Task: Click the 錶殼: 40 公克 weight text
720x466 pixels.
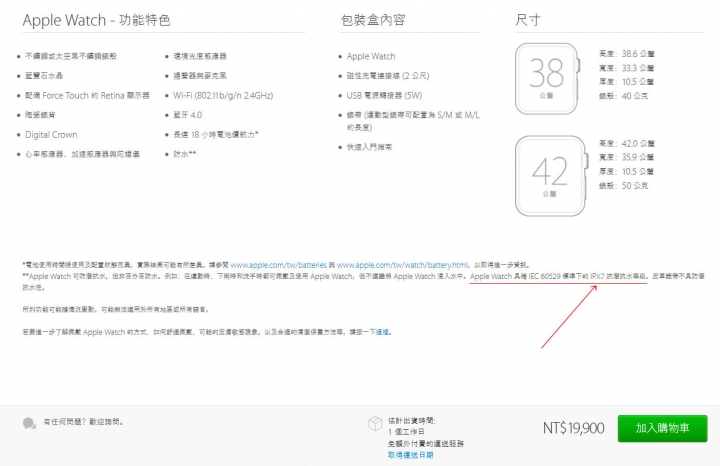Action: [x=624, y=96]
